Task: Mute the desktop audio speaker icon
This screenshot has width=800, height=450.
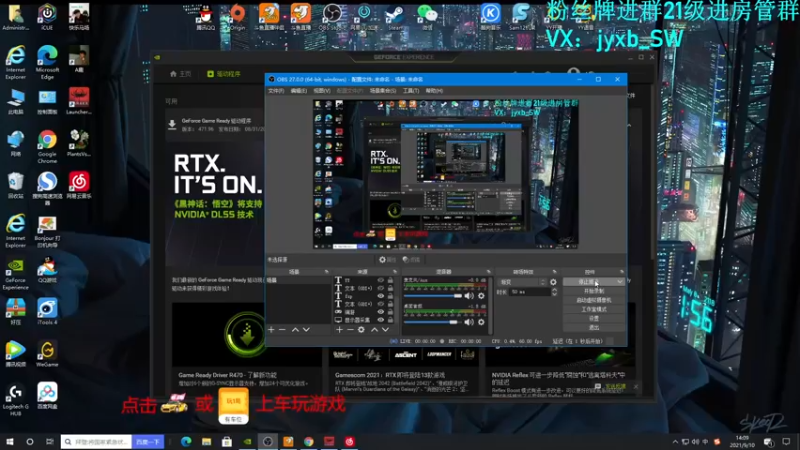Action: click(469, 322)
